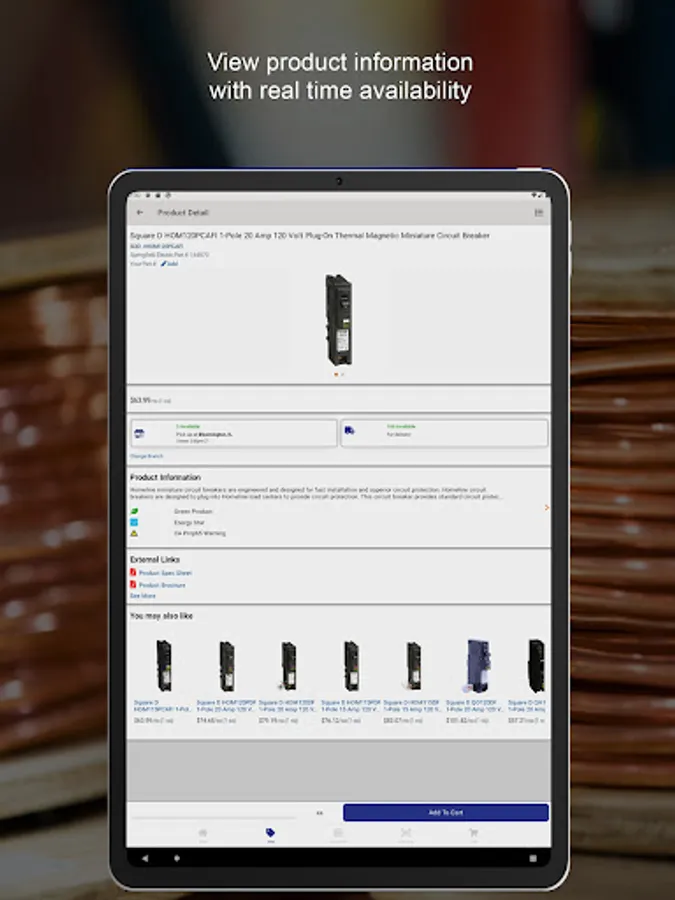Open the scanner tab in bottom navigation
The image size is (675, 900).
point(406,835)
